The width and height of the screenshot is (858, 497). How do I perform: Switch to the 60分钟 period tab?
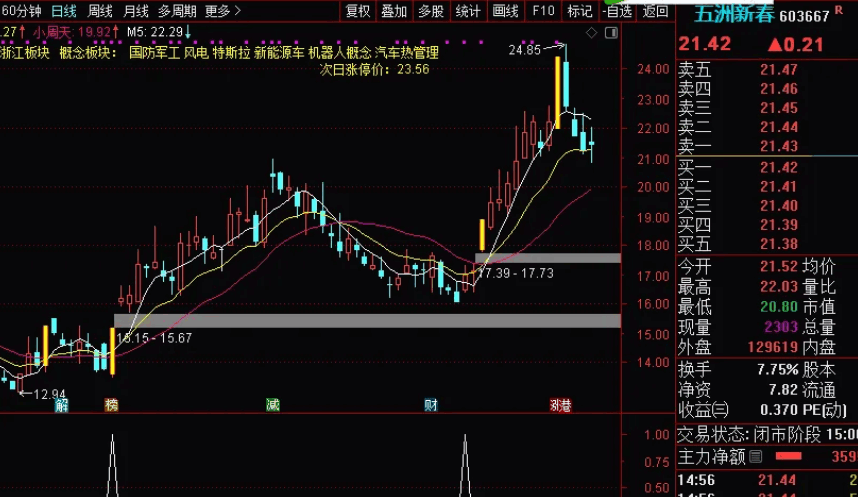[21, 11]
